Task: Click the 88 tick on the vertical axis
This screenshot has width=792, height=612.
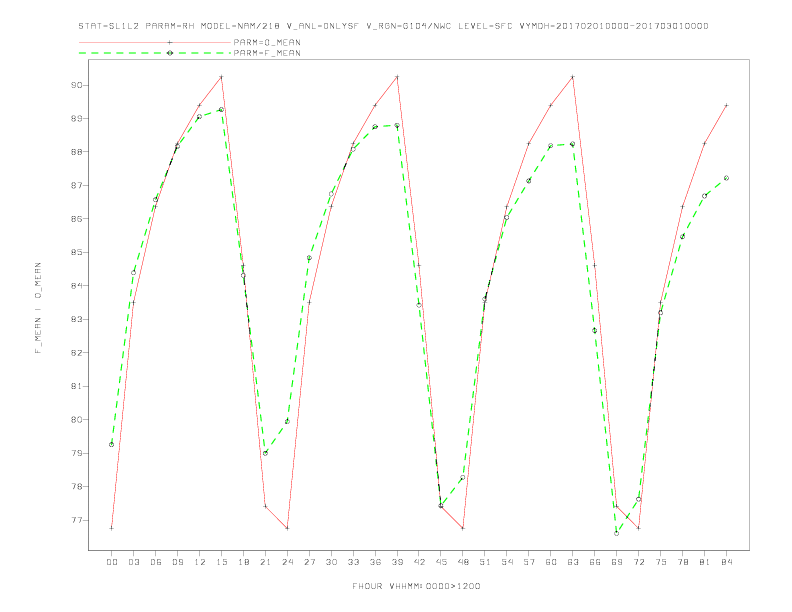Action: pyautogui.click(x=77, y=152)
